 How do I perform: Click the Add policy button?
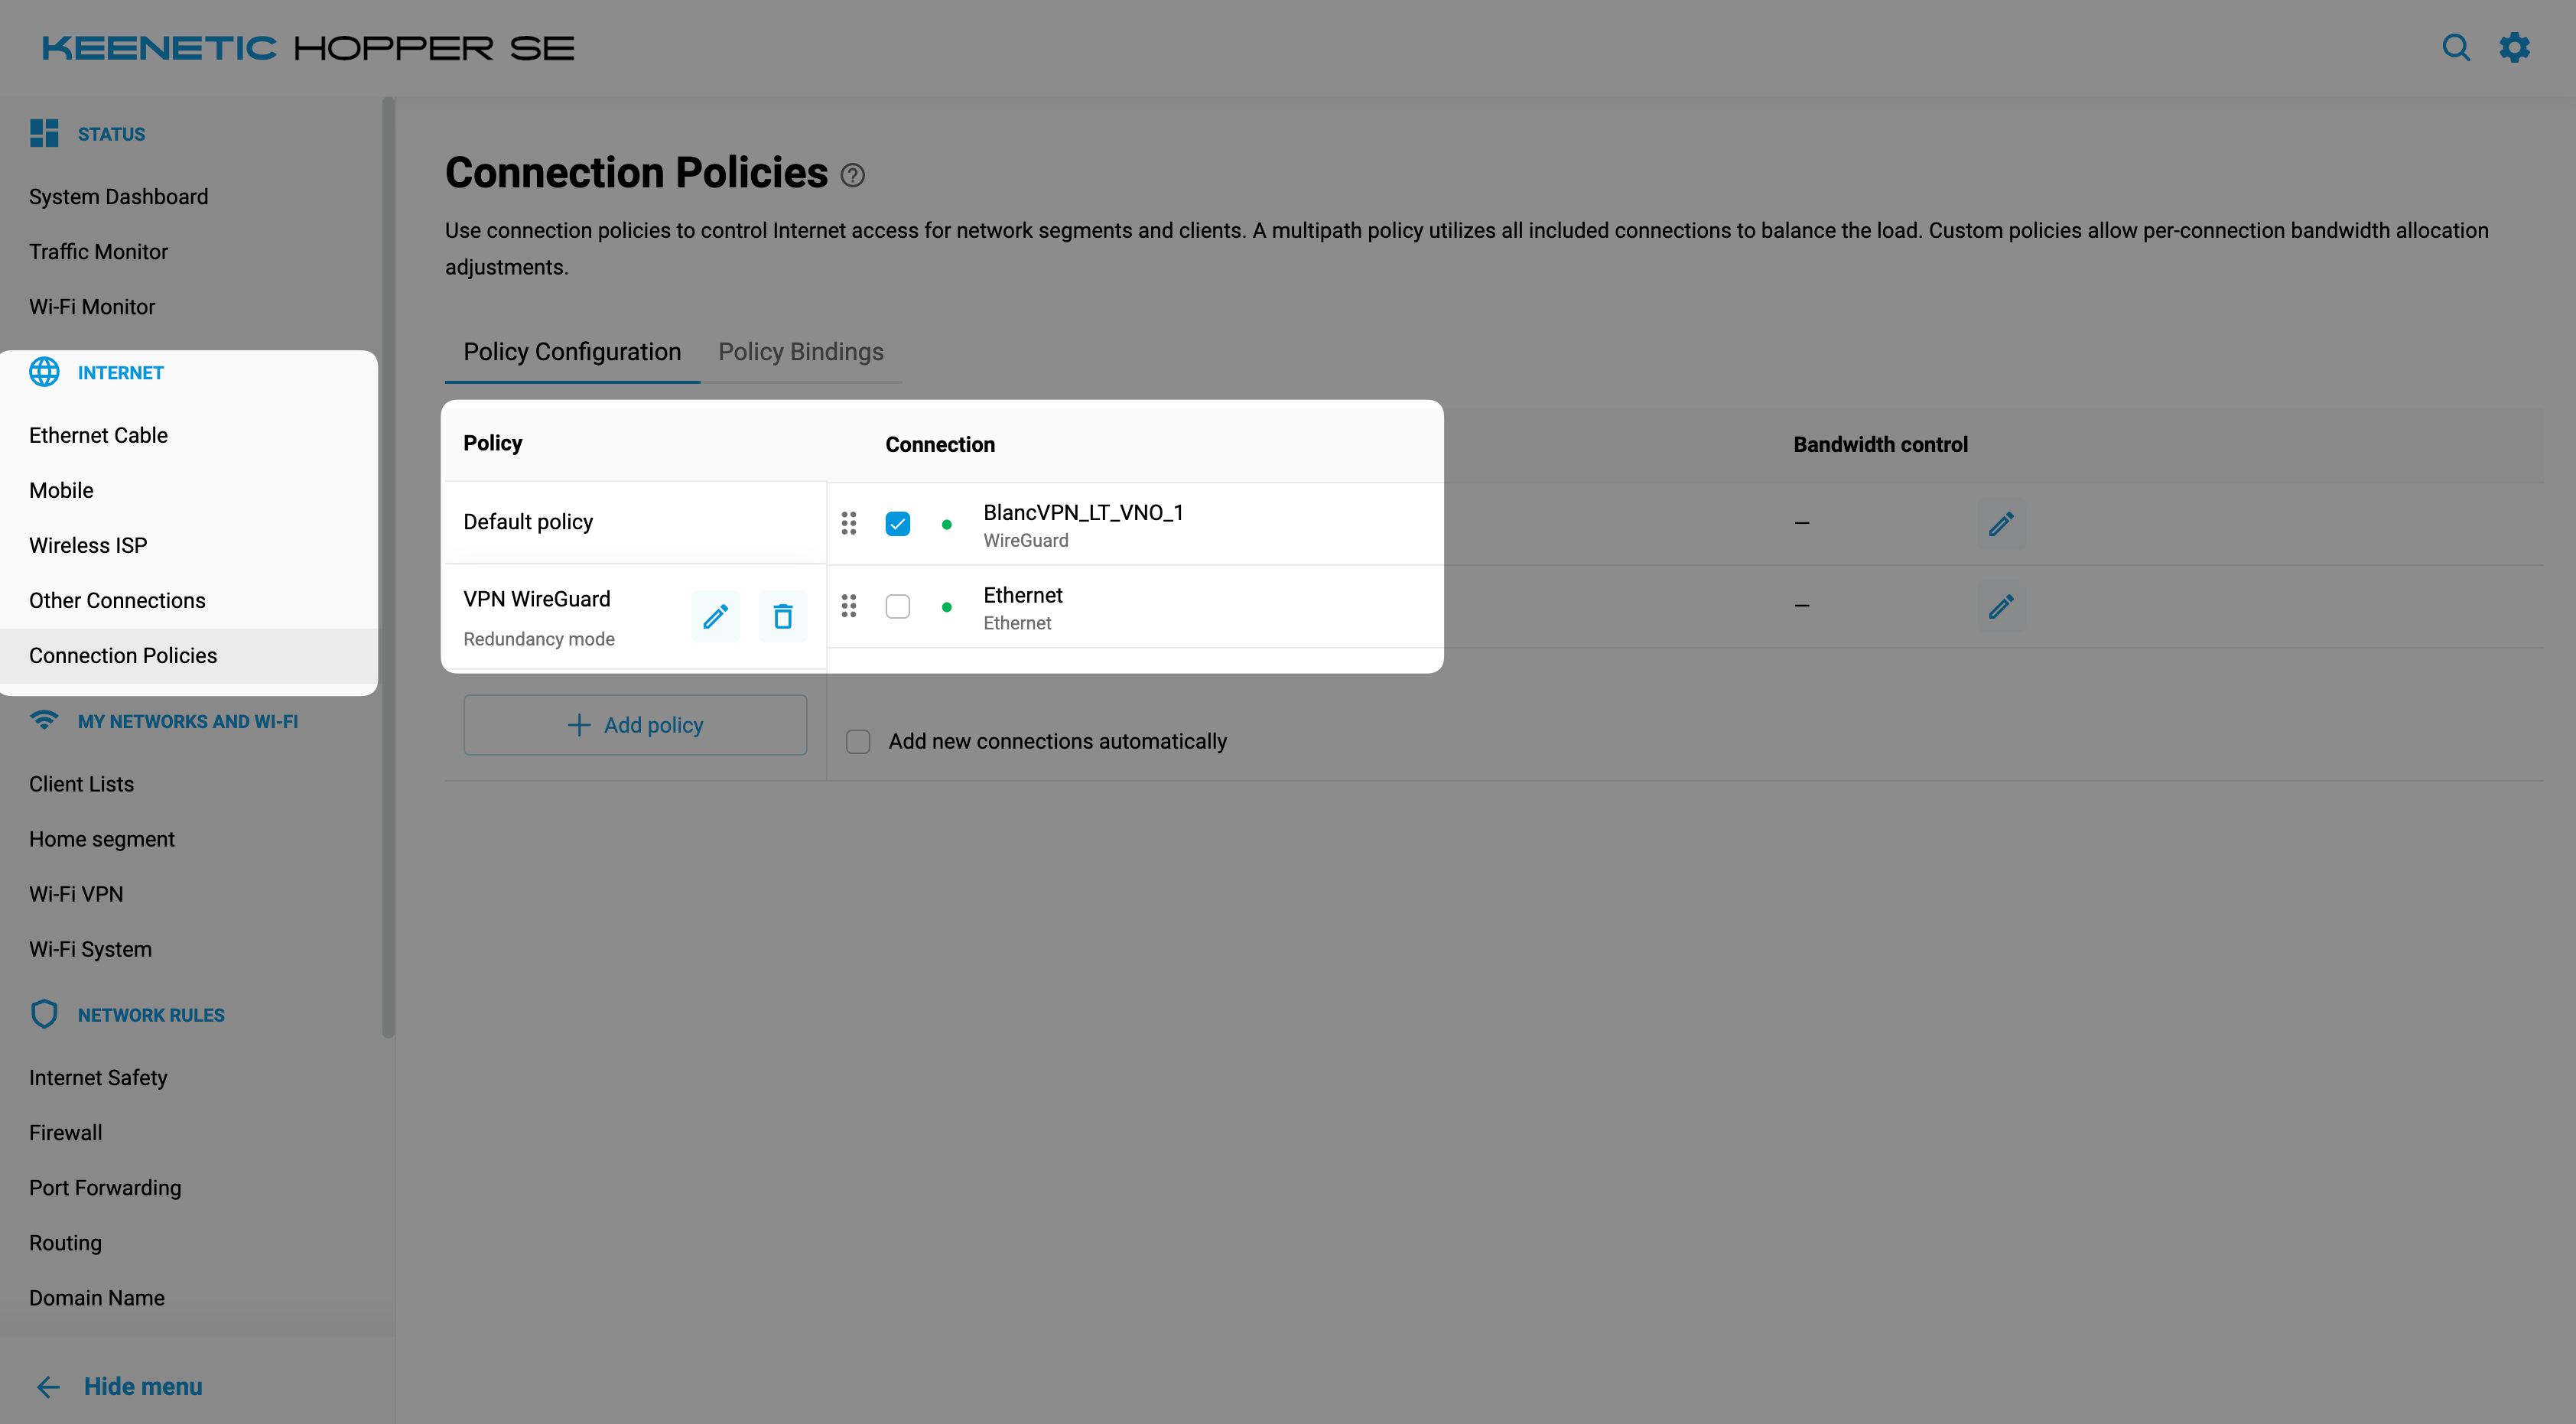coord(635,725)
